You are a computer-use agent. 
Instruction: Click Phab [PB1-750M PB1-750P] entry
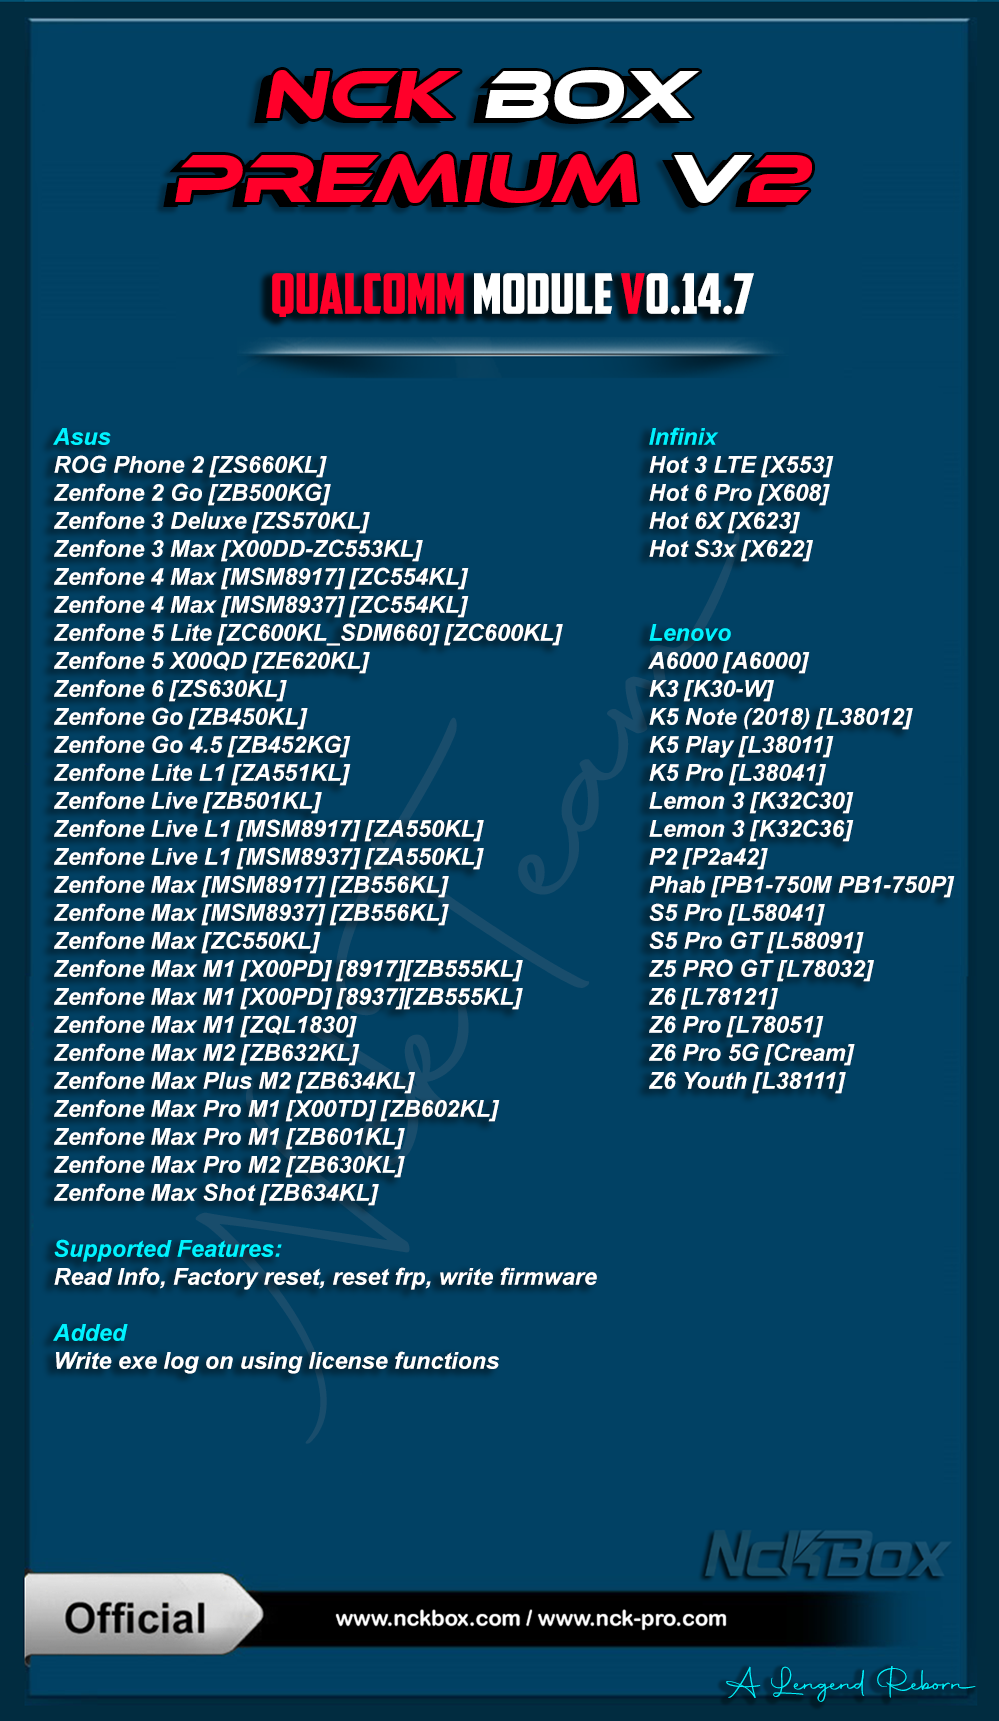coord(801,885)
